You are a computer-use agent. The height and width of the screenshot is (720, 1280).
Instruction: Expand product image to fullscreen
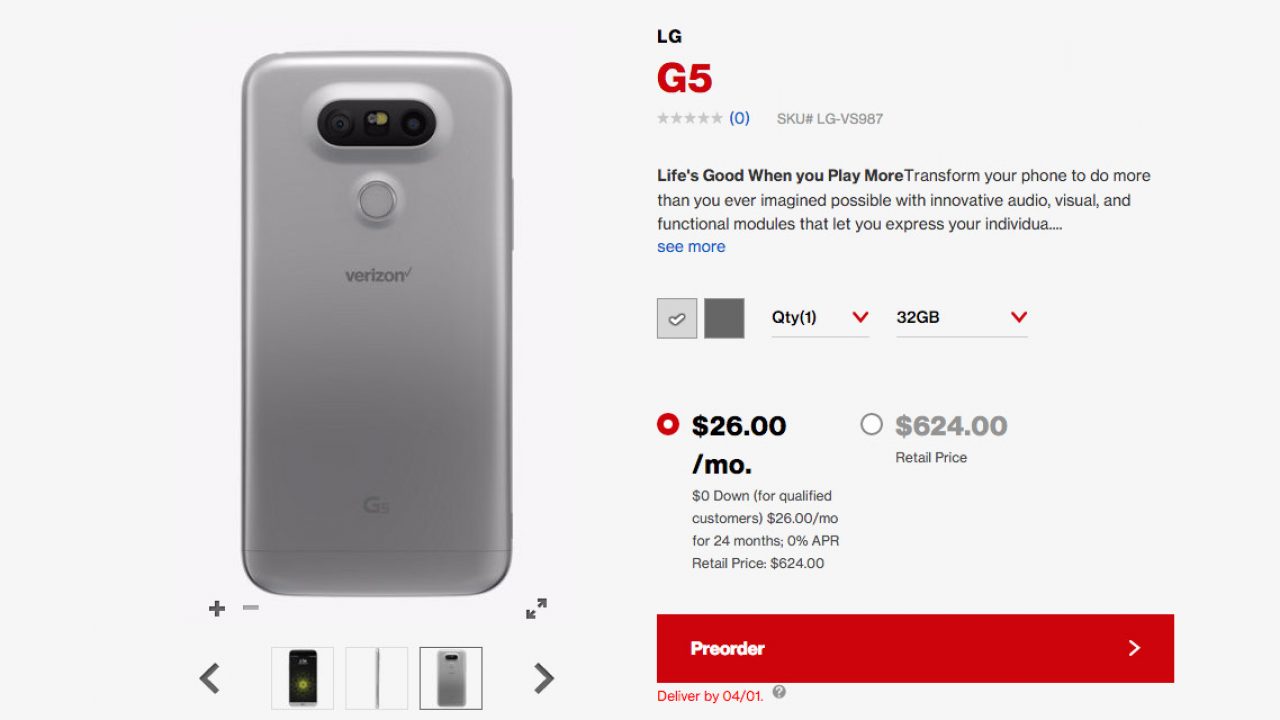pyautogui.click(x=536, y=608)
